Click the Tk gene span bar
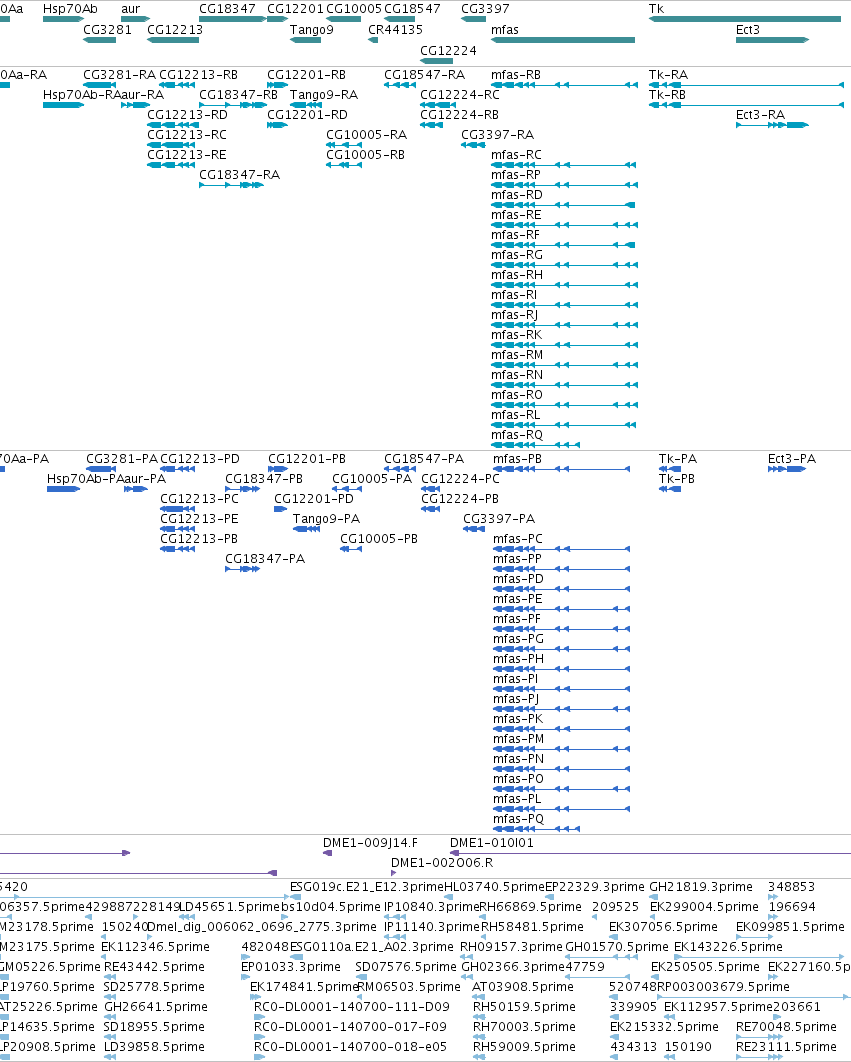The image size is (851, 1062). (745, 19)
